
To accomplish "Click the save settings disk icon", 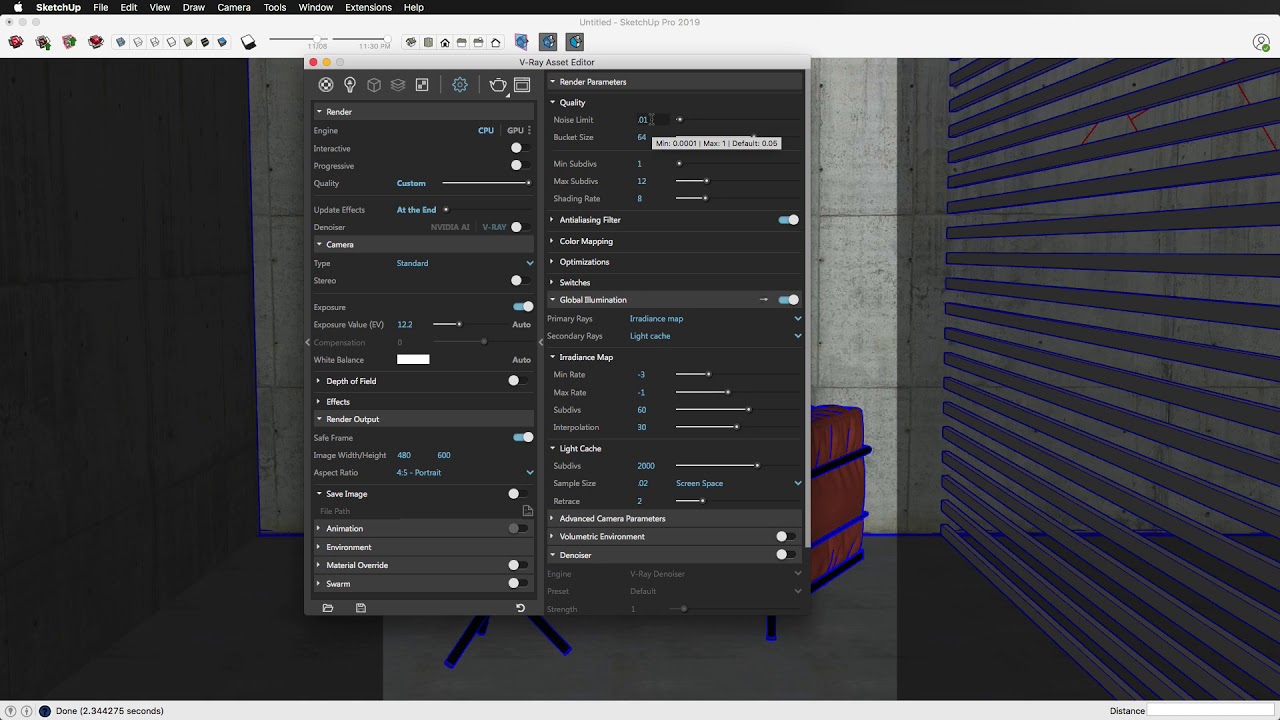I will 361,608.
